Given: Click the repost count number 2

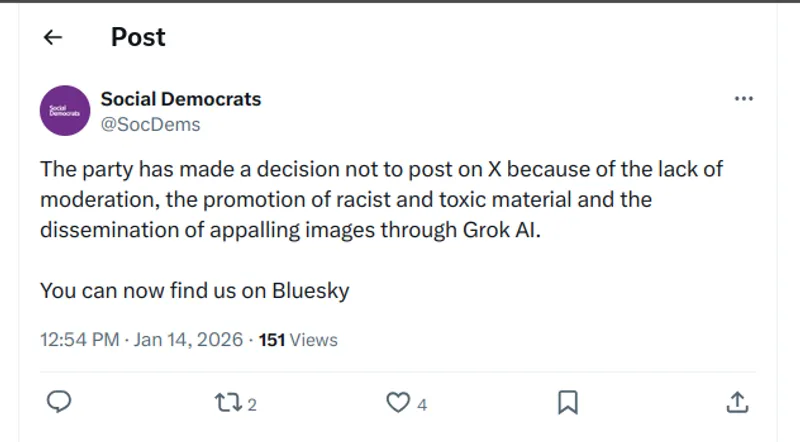Looking at the screenshot, I should pyautogui.click(x=253, y=405).
